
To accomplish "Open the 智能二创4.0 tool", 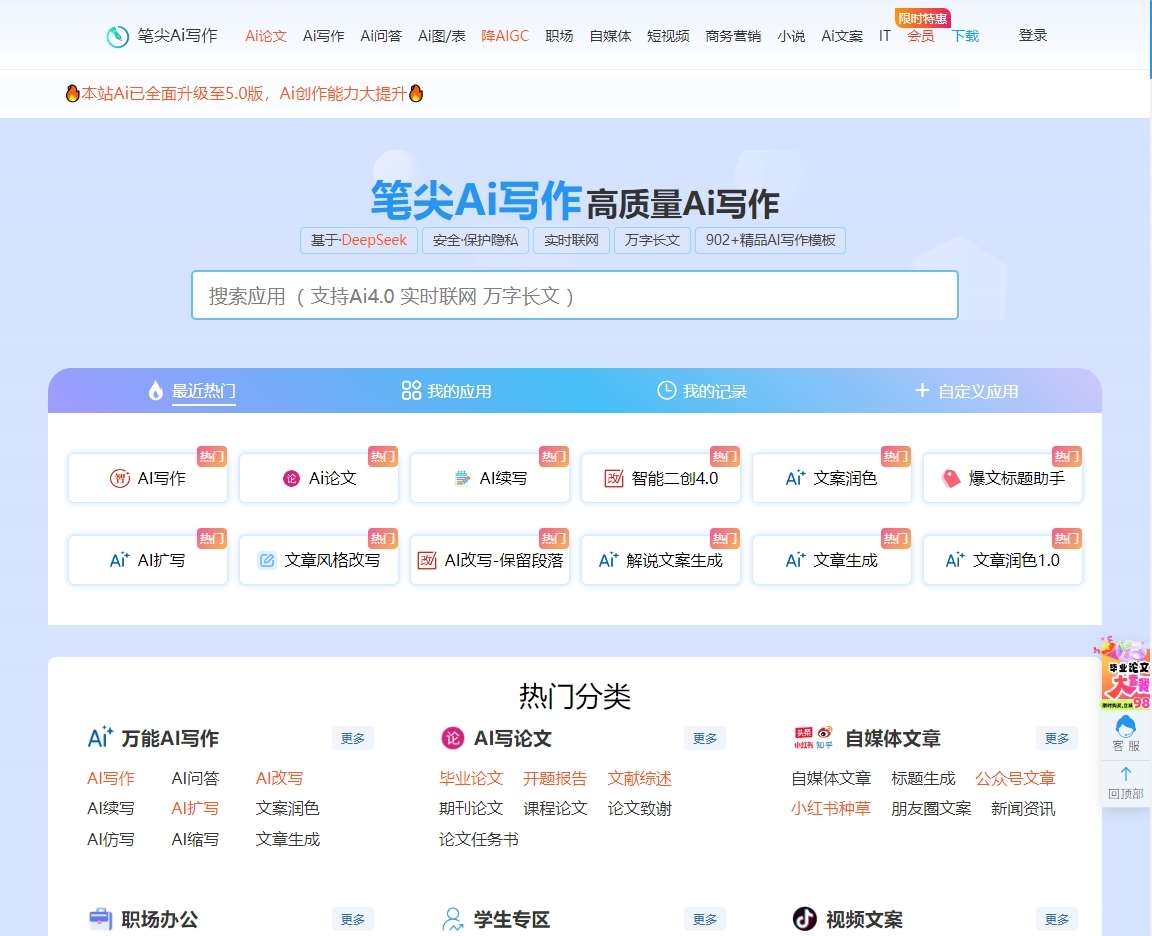I will pos(660,478).
